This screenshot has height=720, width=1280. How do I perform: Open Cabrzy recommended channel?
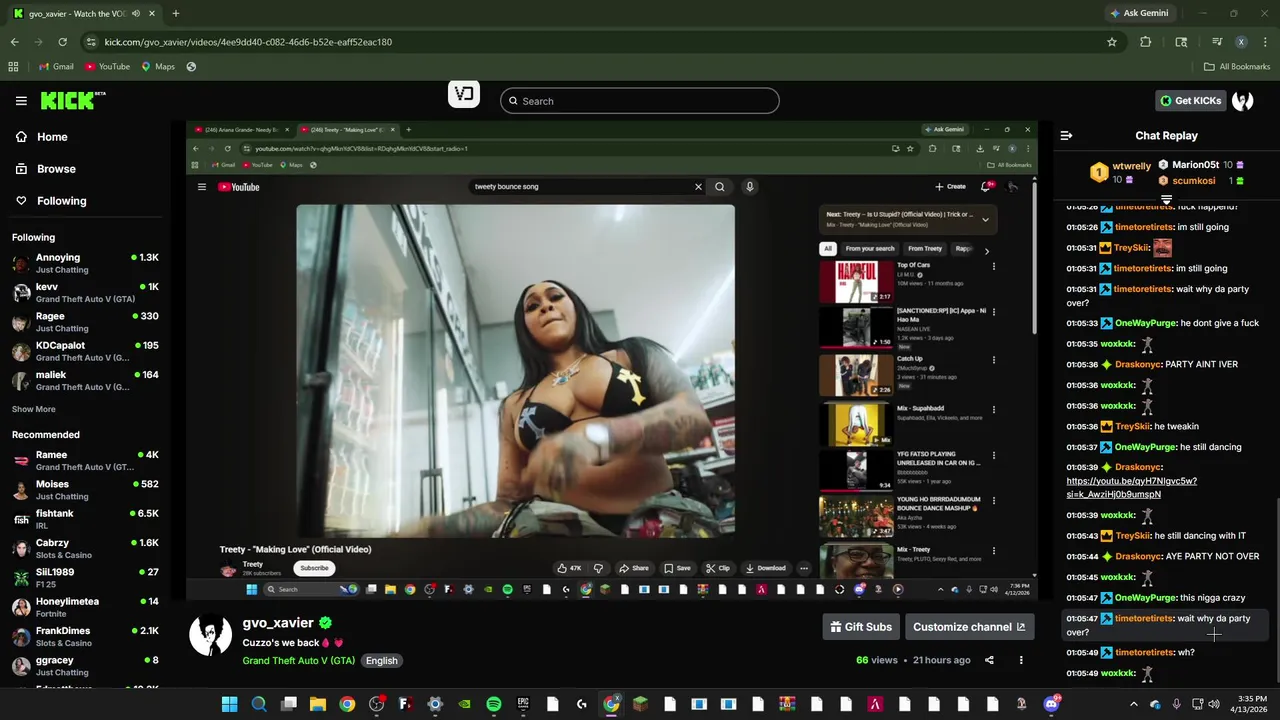tap(85, 549)
